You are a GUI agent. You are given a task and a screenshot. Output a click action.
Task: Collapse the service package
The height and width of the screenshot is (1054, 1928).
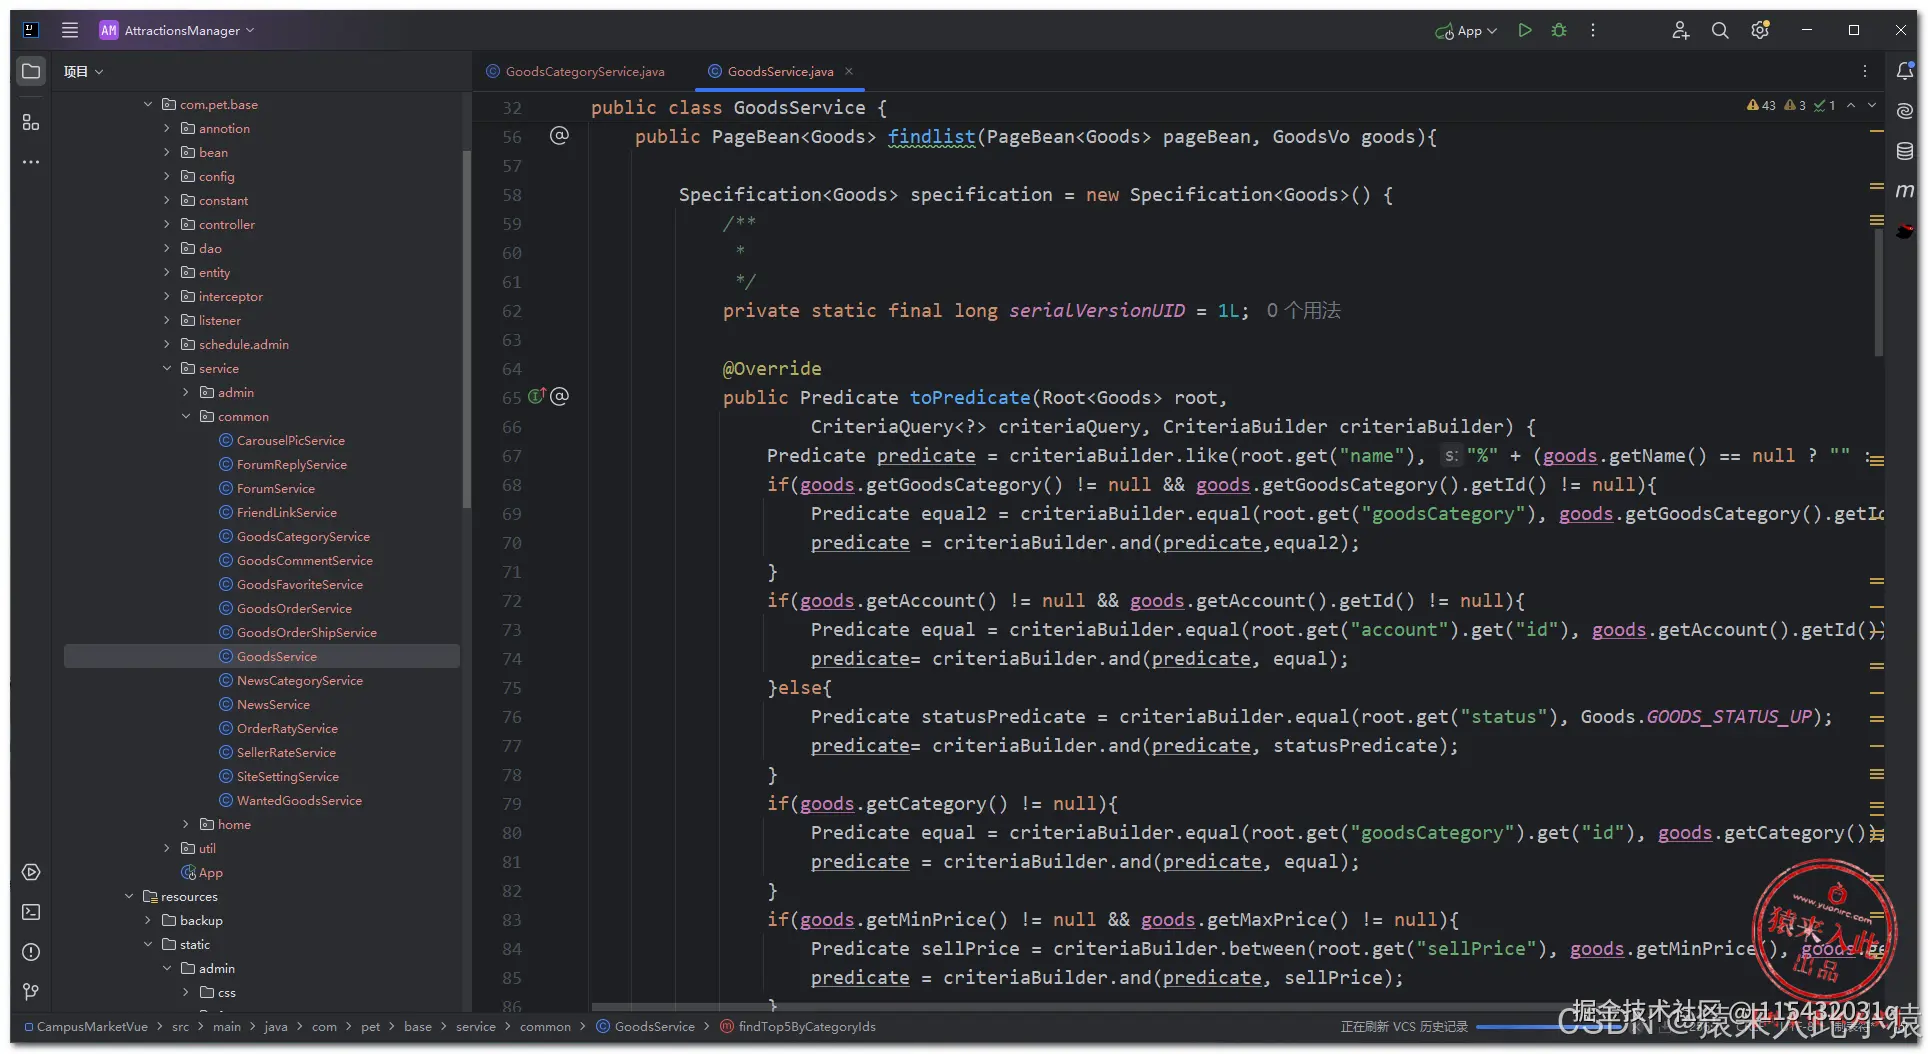click(x=167, y=368)
